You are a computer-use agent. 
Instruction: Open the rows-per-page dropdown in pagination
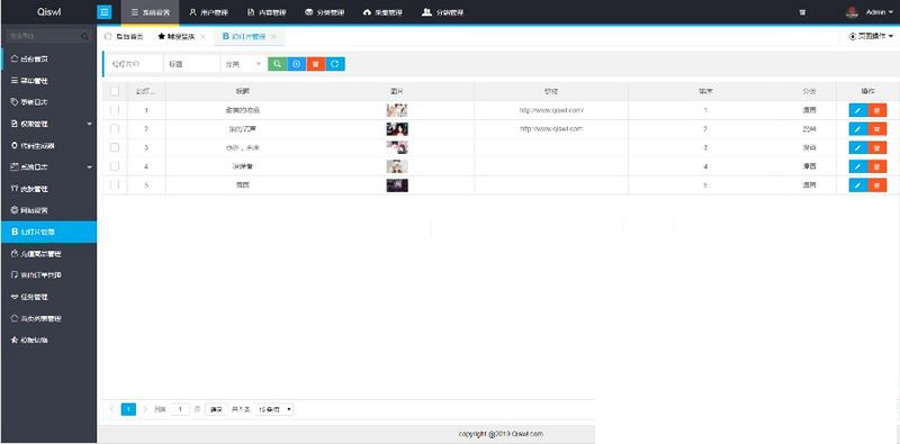275,409
